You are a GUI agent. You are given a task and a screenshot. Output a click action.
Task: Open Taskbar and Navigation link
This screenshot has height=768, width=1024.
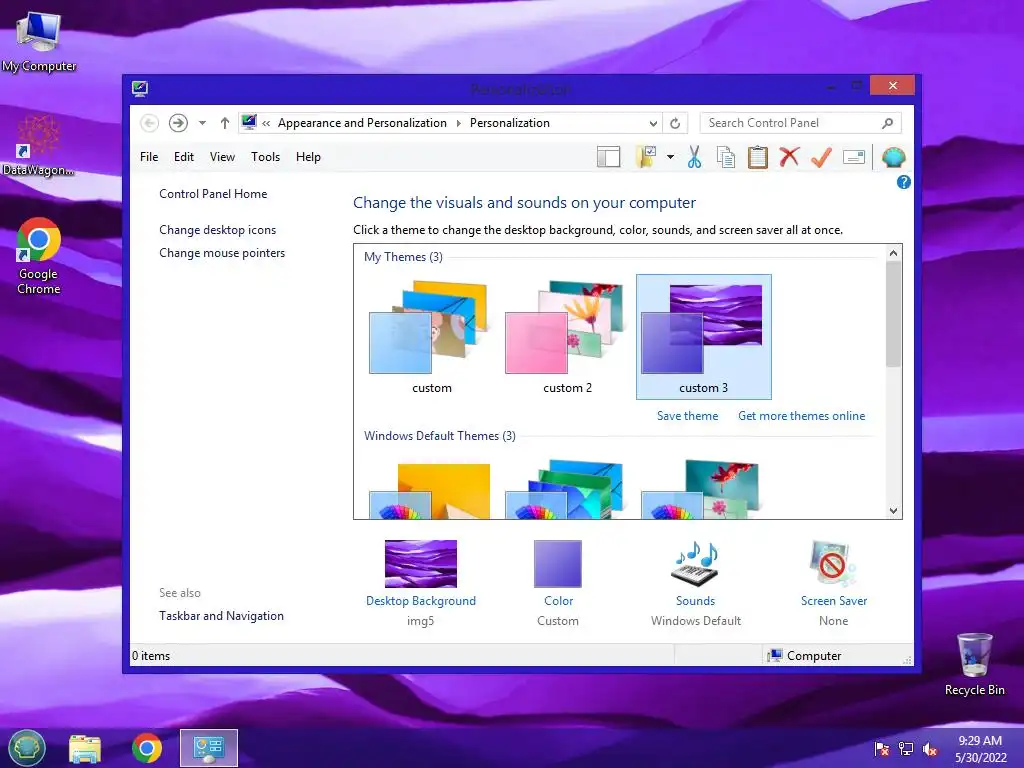[x=221, y=616]
